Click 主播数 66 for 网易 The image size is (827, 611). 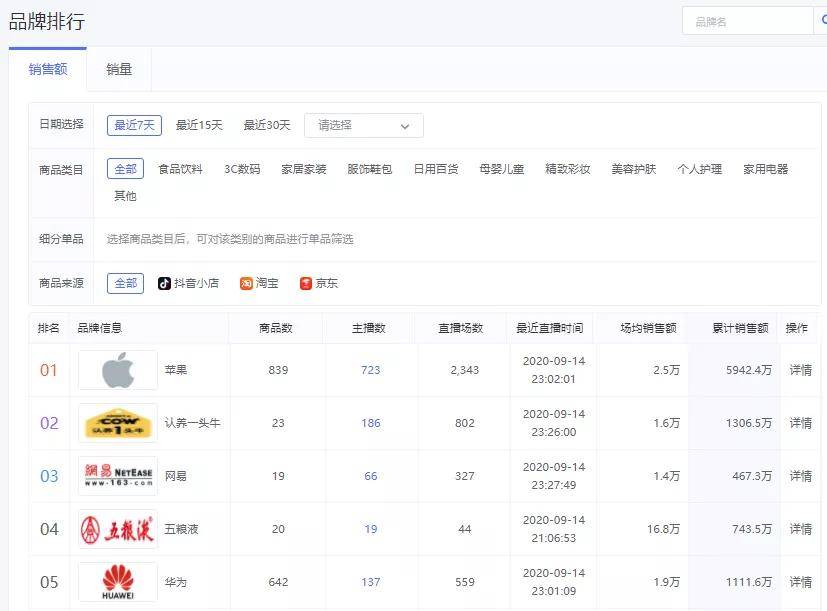click(370, 476)
